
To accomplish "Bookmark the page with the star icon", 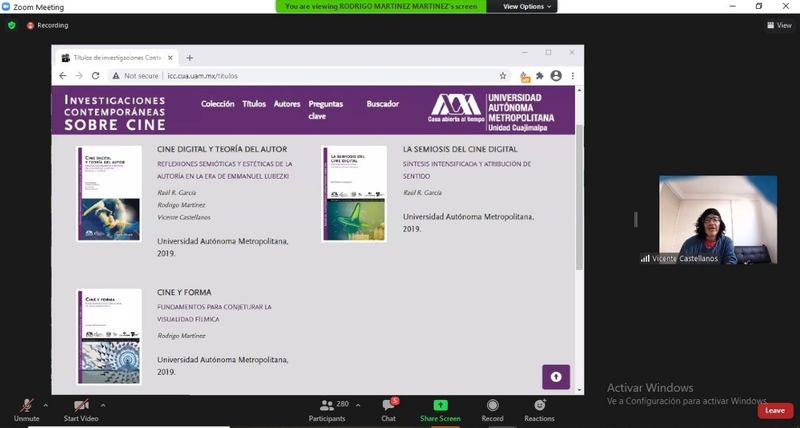I will click(503, 75).
